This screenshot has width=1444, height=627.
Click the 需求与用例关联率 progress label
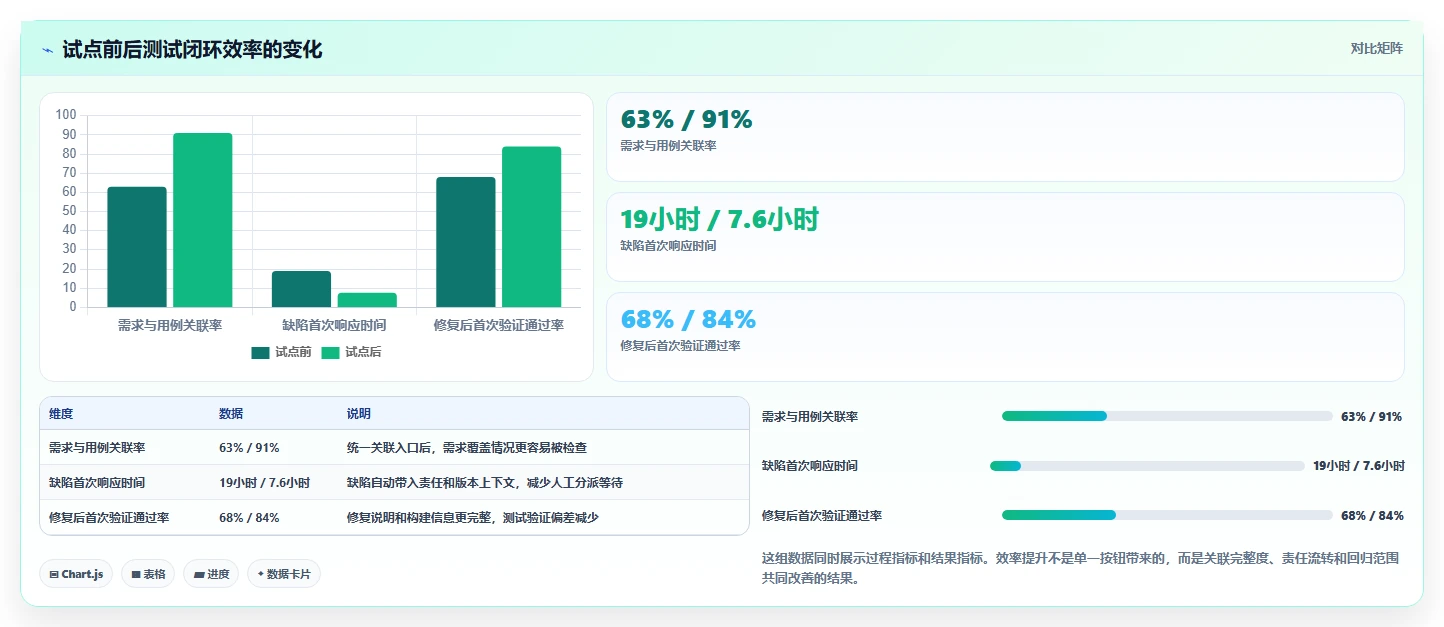tap(810, 416)
